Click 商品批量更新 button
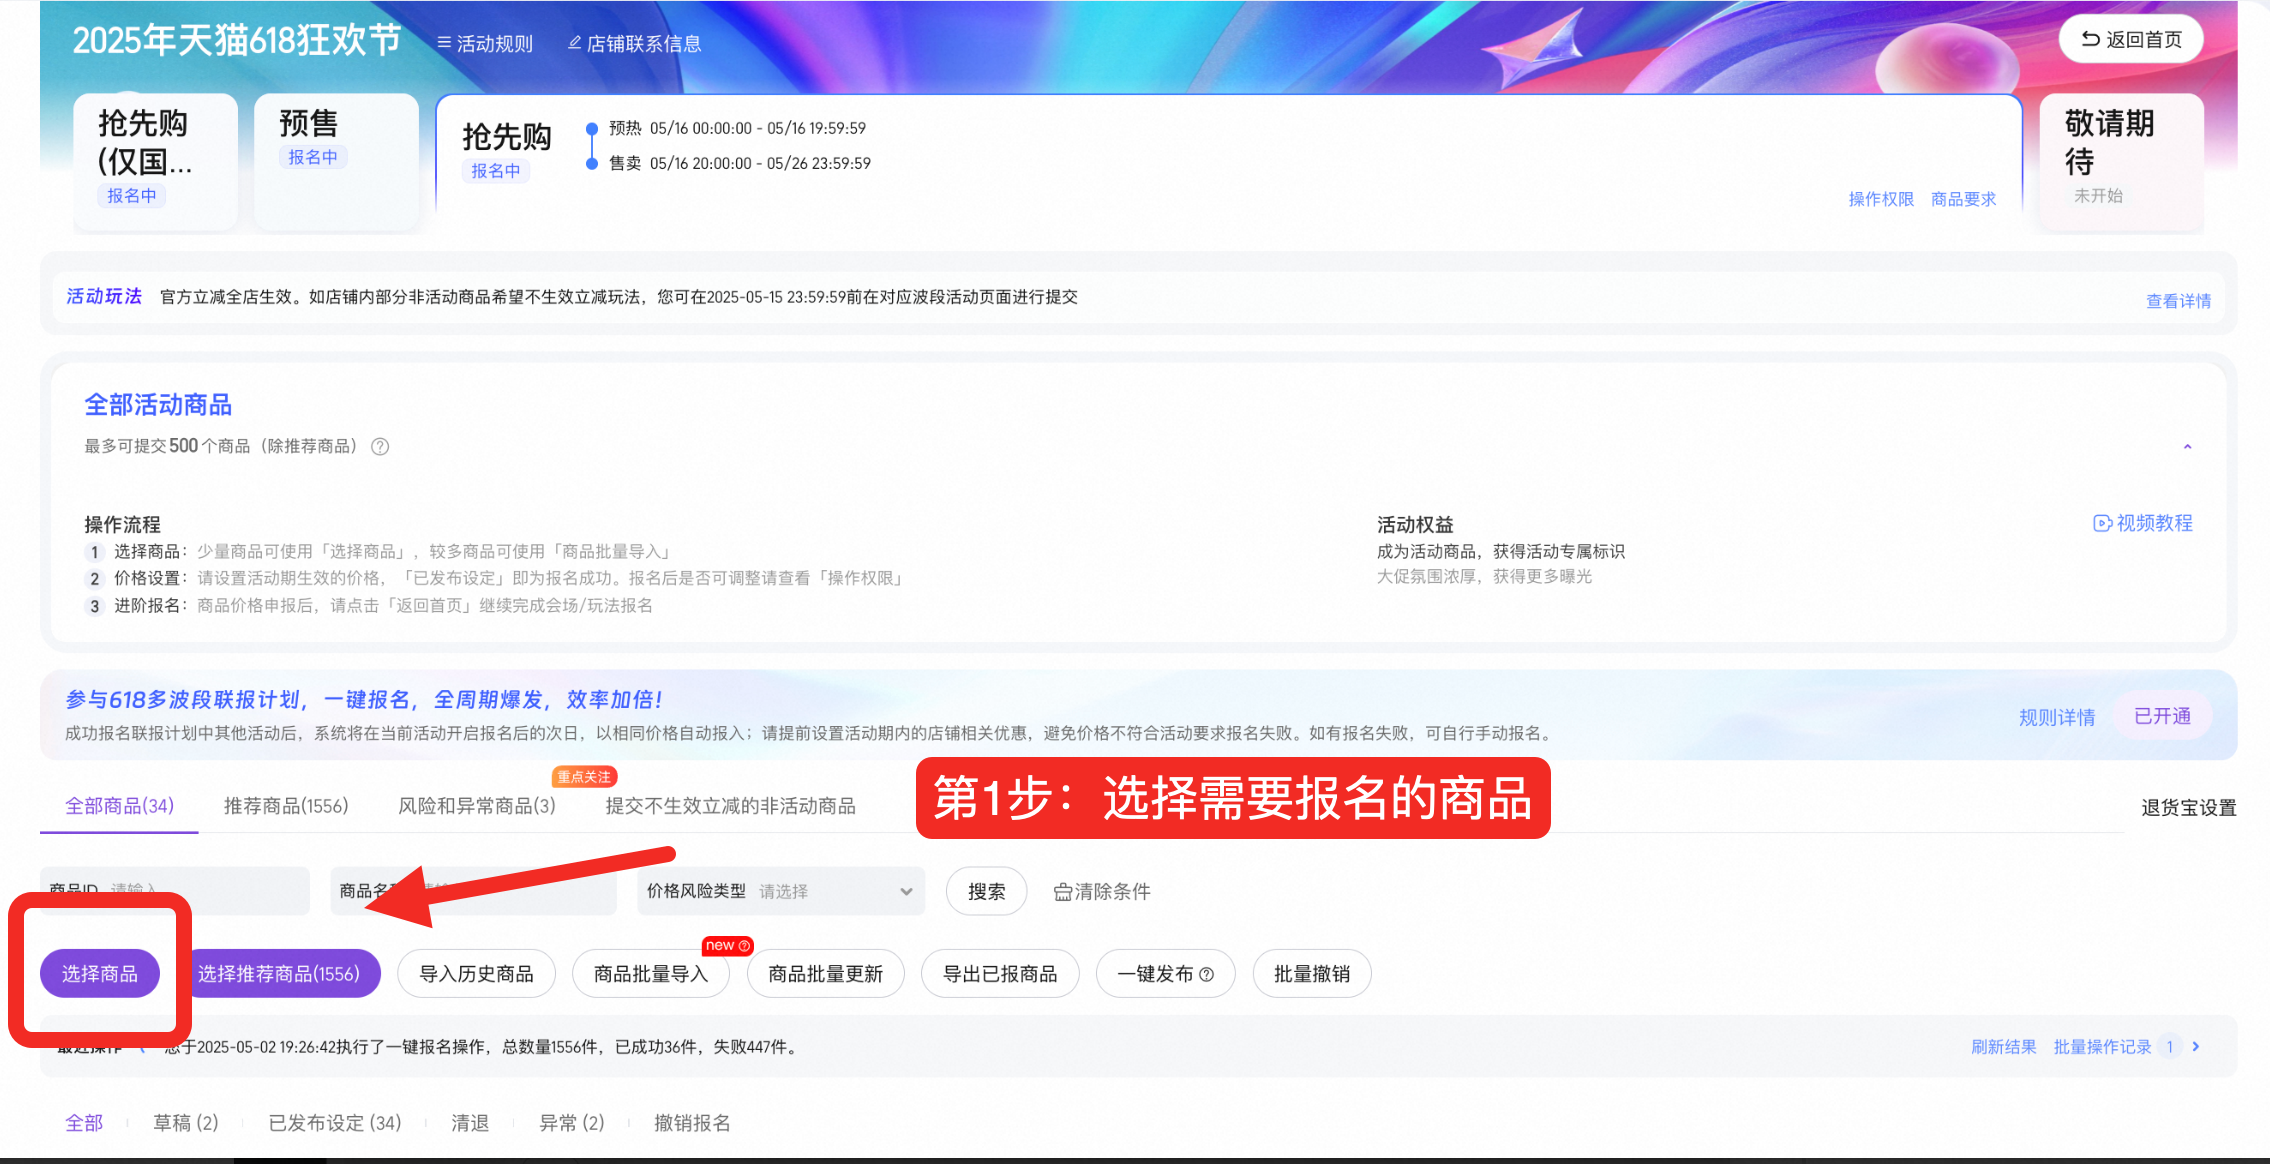Screen dimensions: 2270x1164 [x=825, y=974]
